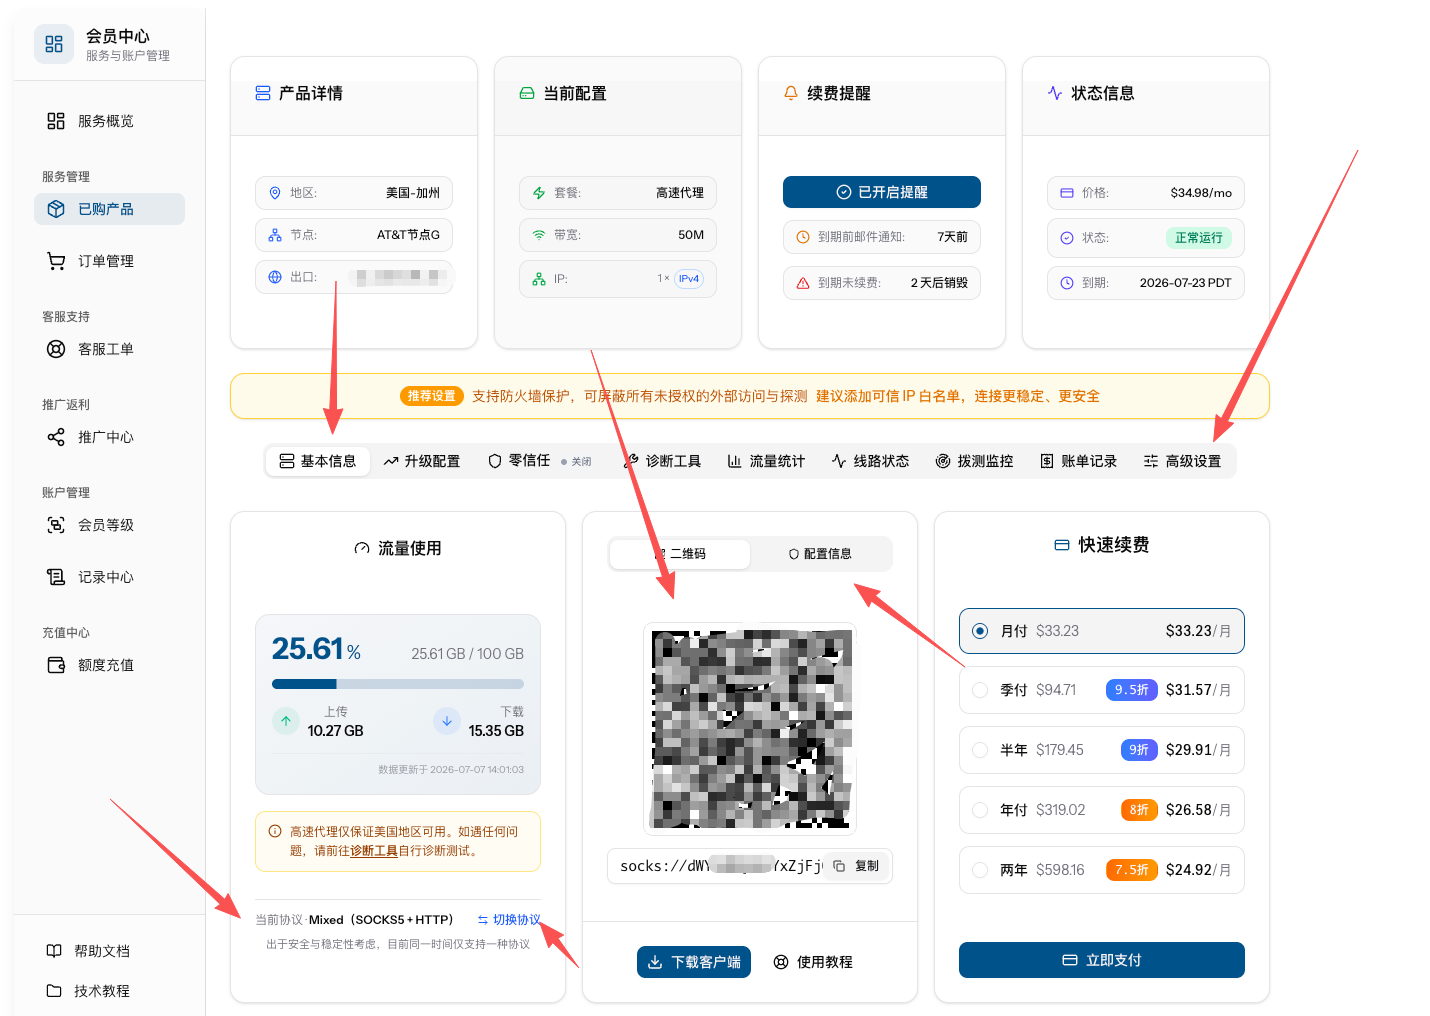This screenshot has height=1016, width=1430.
Task: Toggle the 已开启提醒 renewal reminder
Action: (882, 192)
